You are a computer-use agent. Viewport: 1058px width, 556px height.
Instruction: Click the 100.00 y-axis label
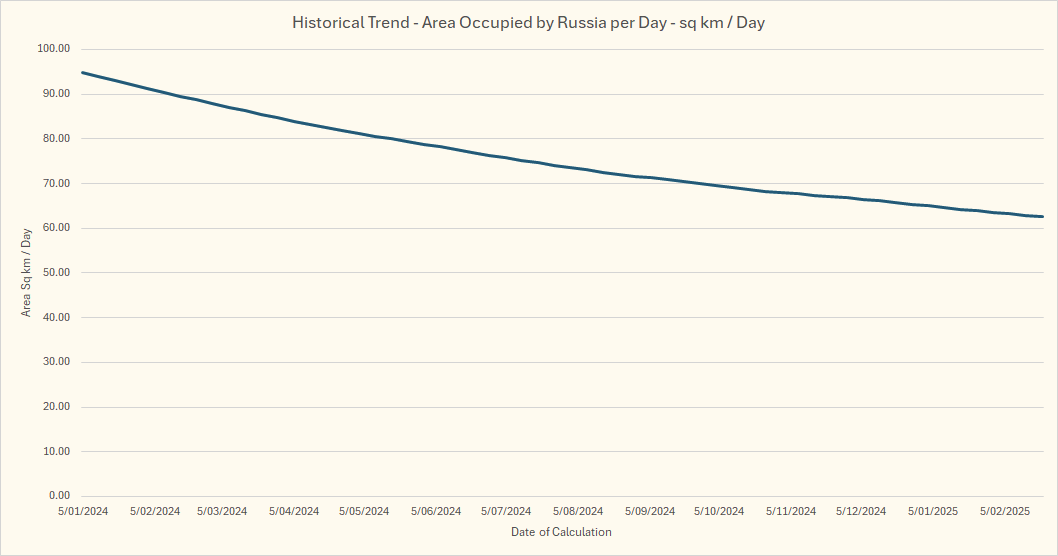pos(53,49)
